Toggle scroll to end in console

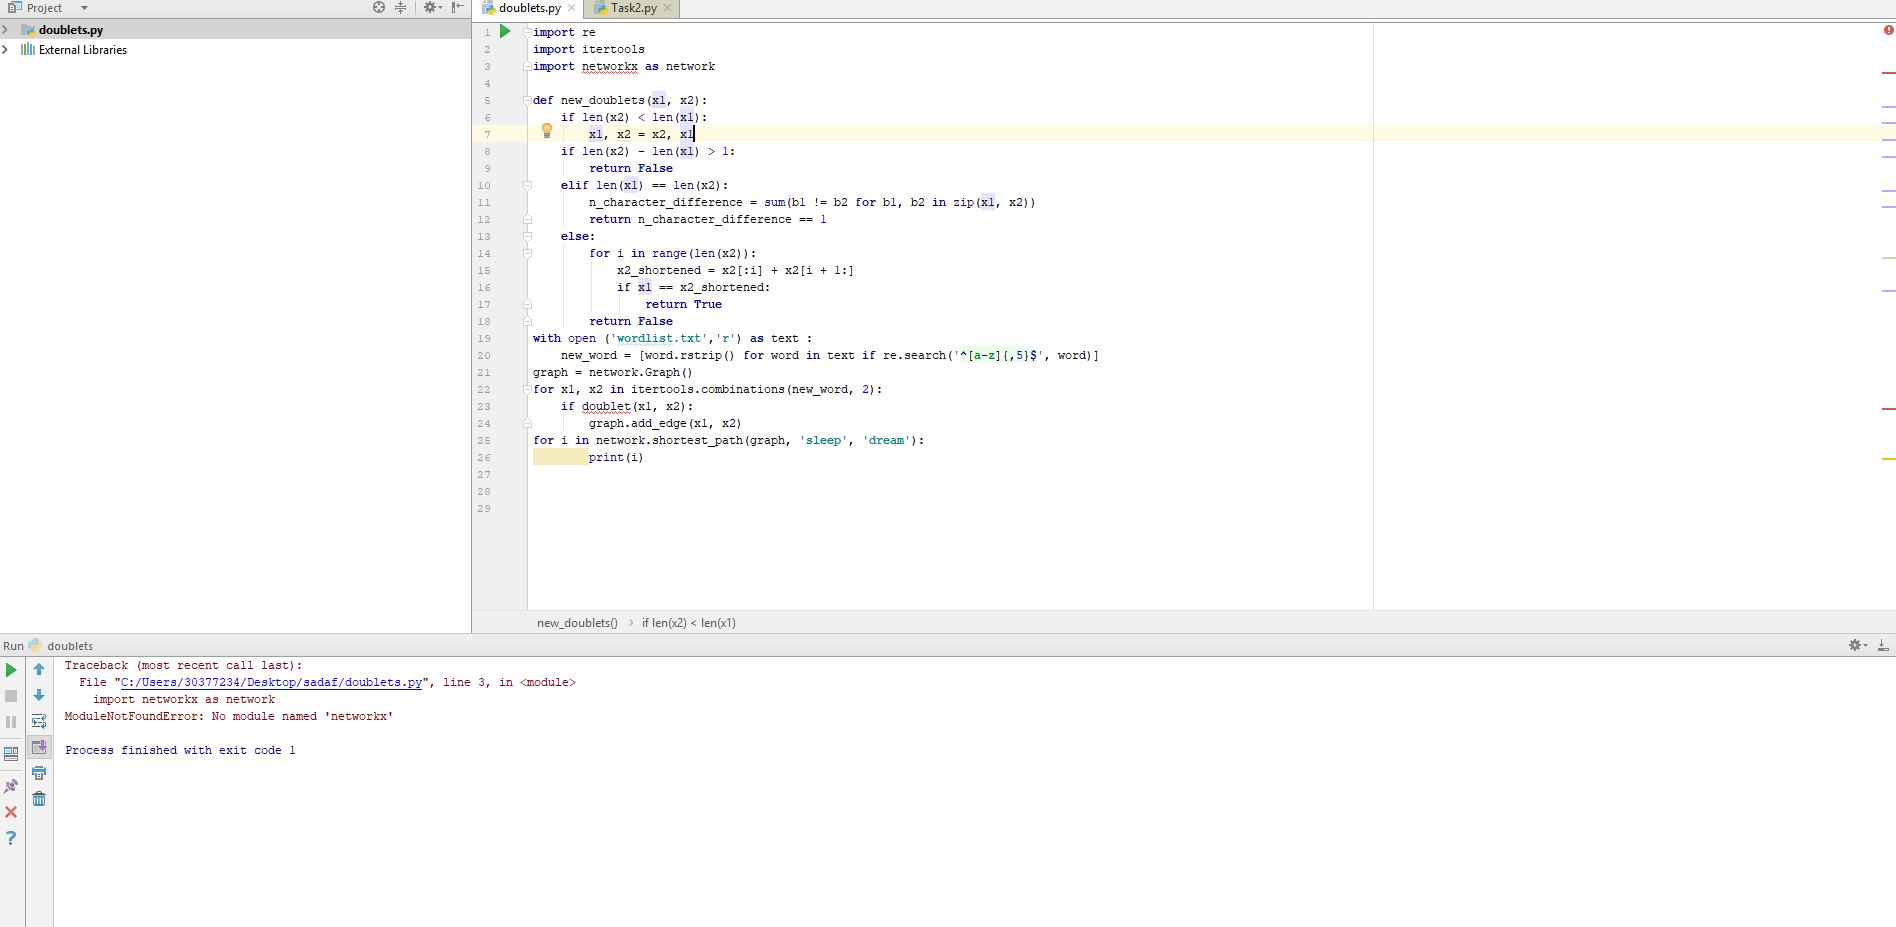tap(39, 747)
